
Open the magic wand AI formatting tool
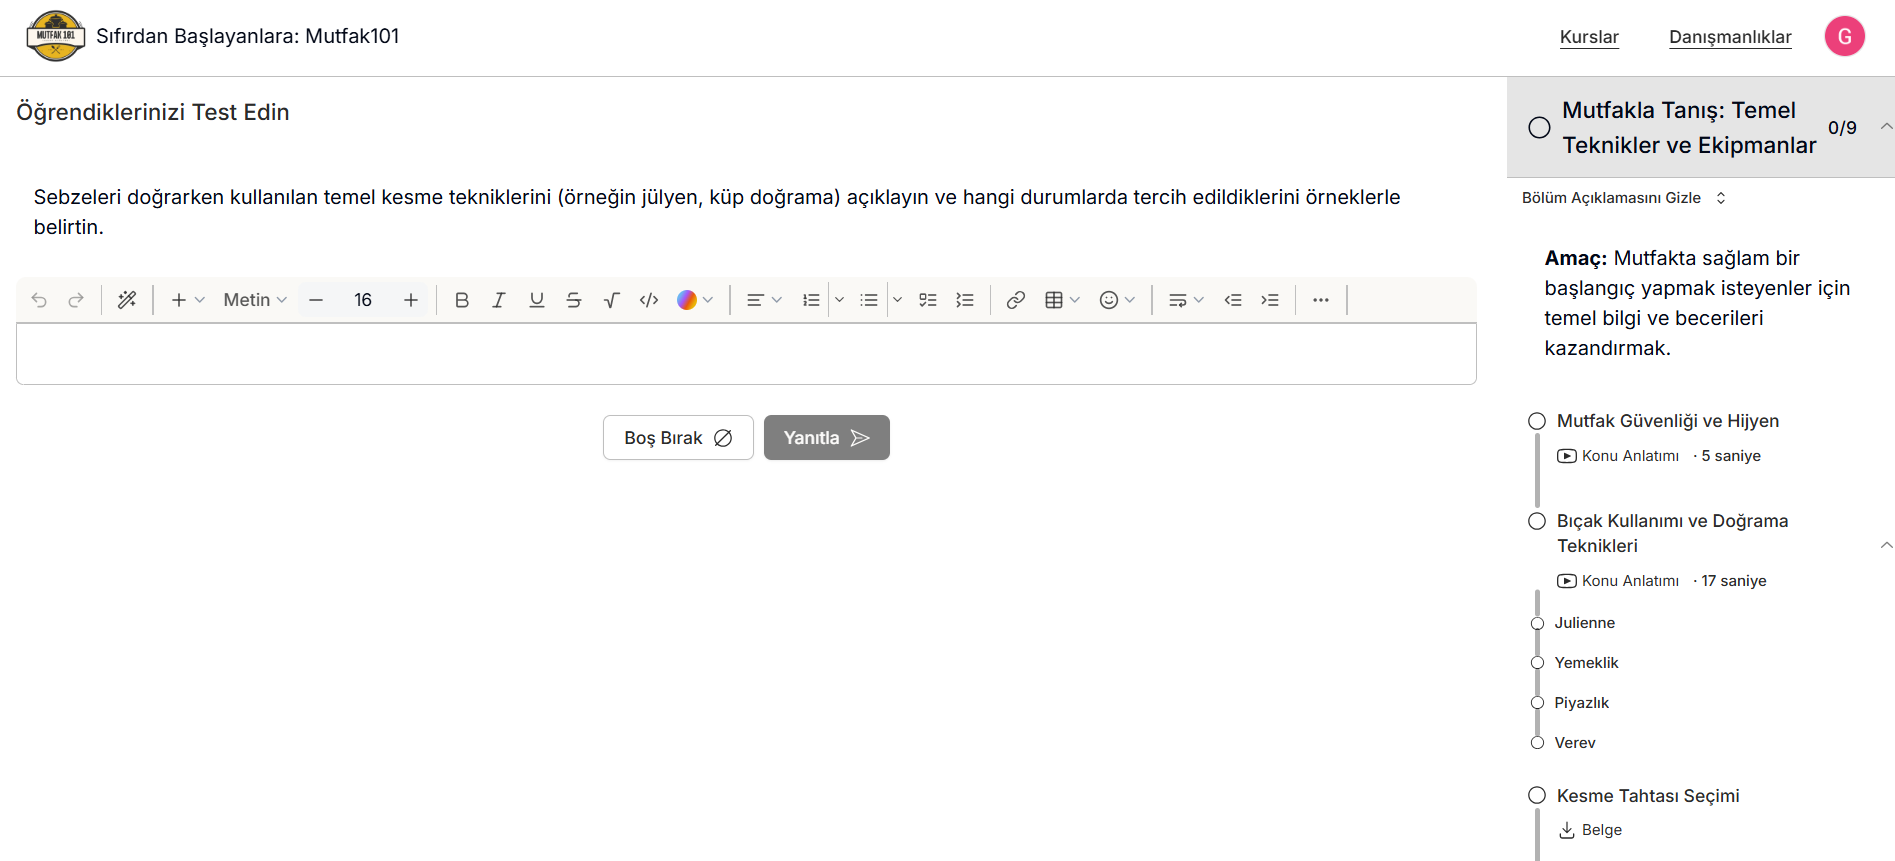point(127,300)
